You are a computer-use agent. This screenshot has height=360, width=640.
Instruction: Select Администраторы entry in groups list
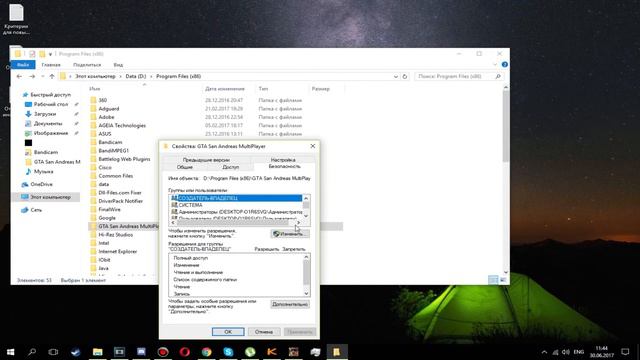pyautogui.click(x=236, y=212)
